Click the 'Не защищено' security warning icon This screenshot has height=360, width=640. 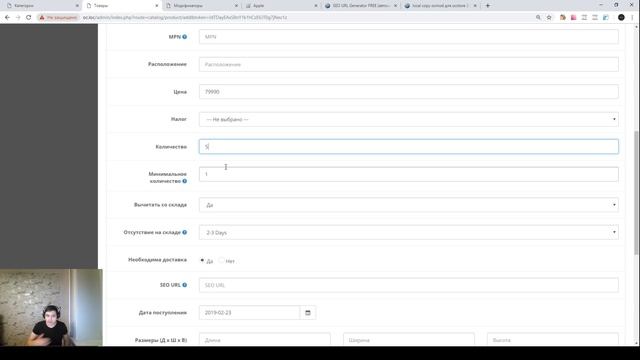coord(42,18)
